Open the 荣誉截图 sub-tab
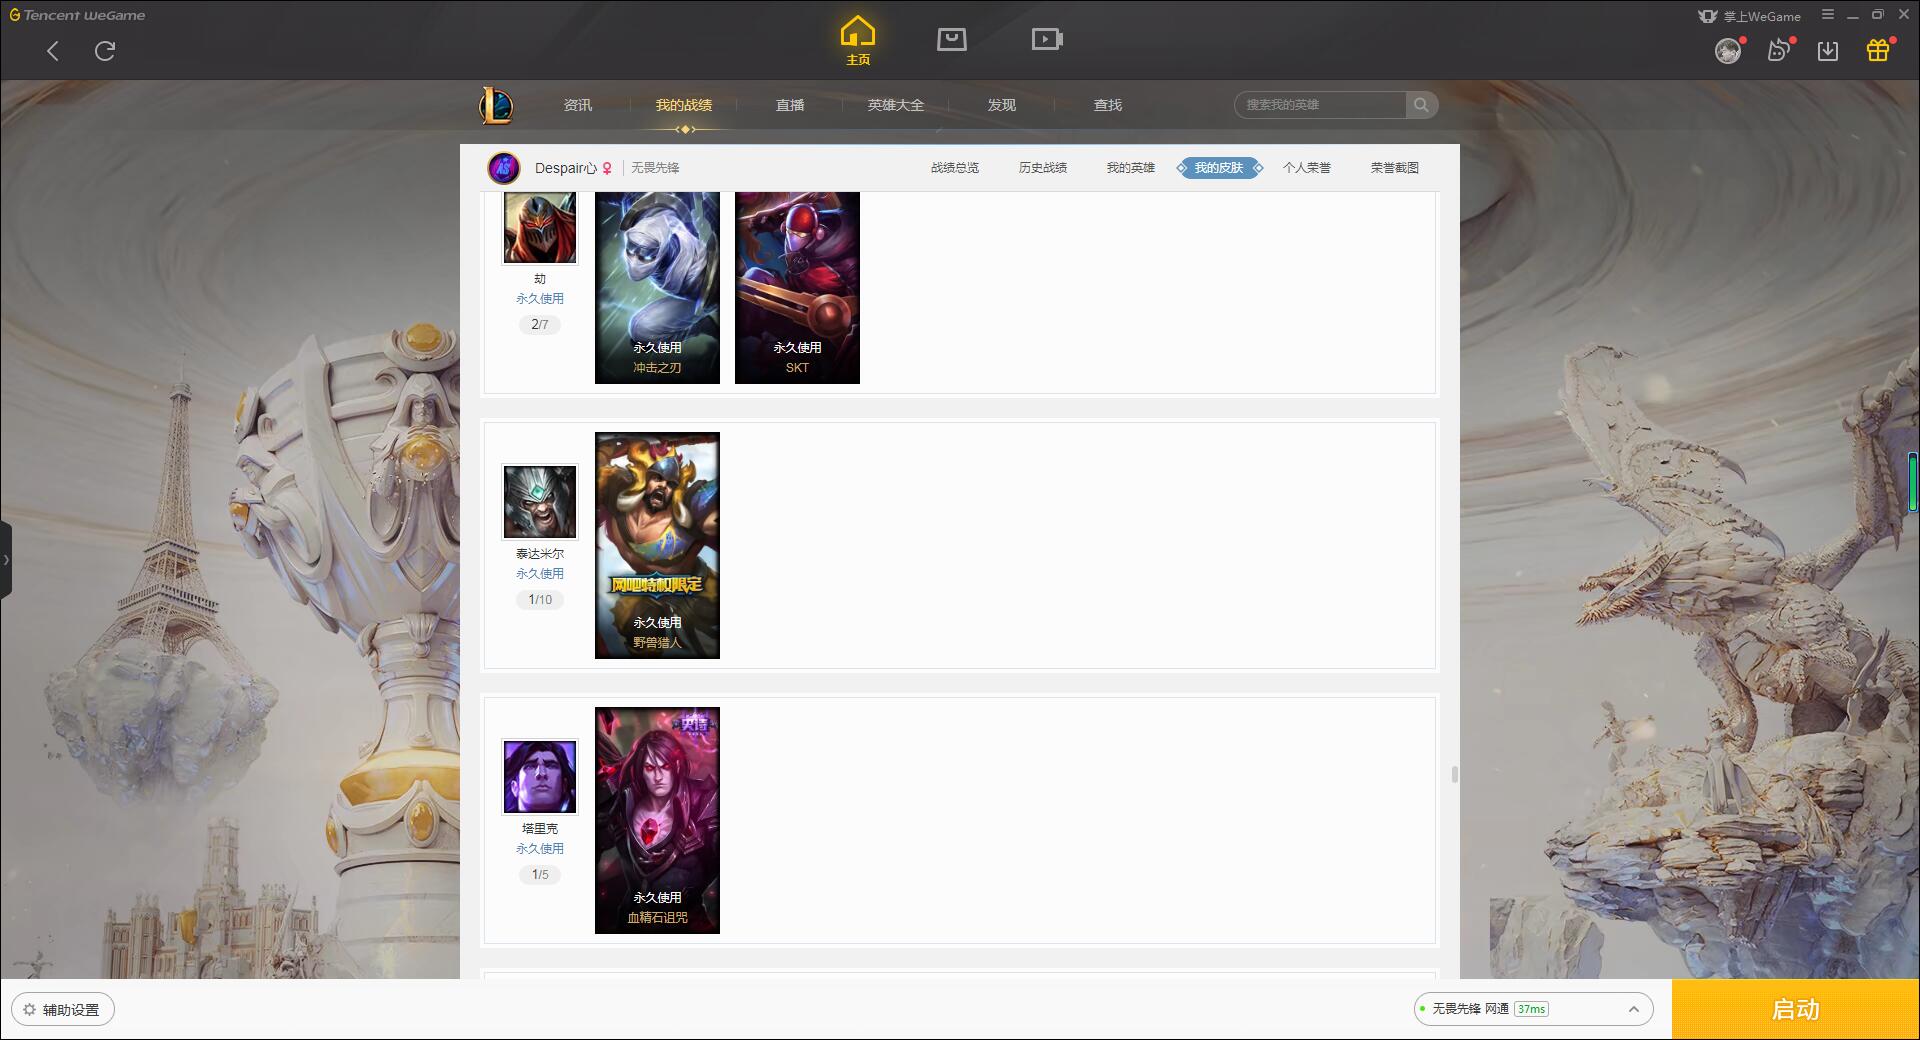Viewport: 1920px width, 1040px height. pyautogui.click(x=1395, y=168)
